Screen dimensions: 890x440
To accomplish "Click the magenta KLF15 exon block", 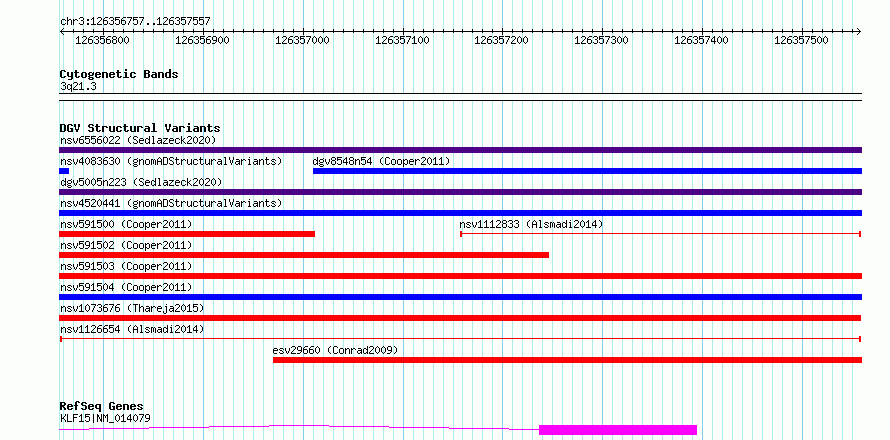I will [x=618, y=430].
